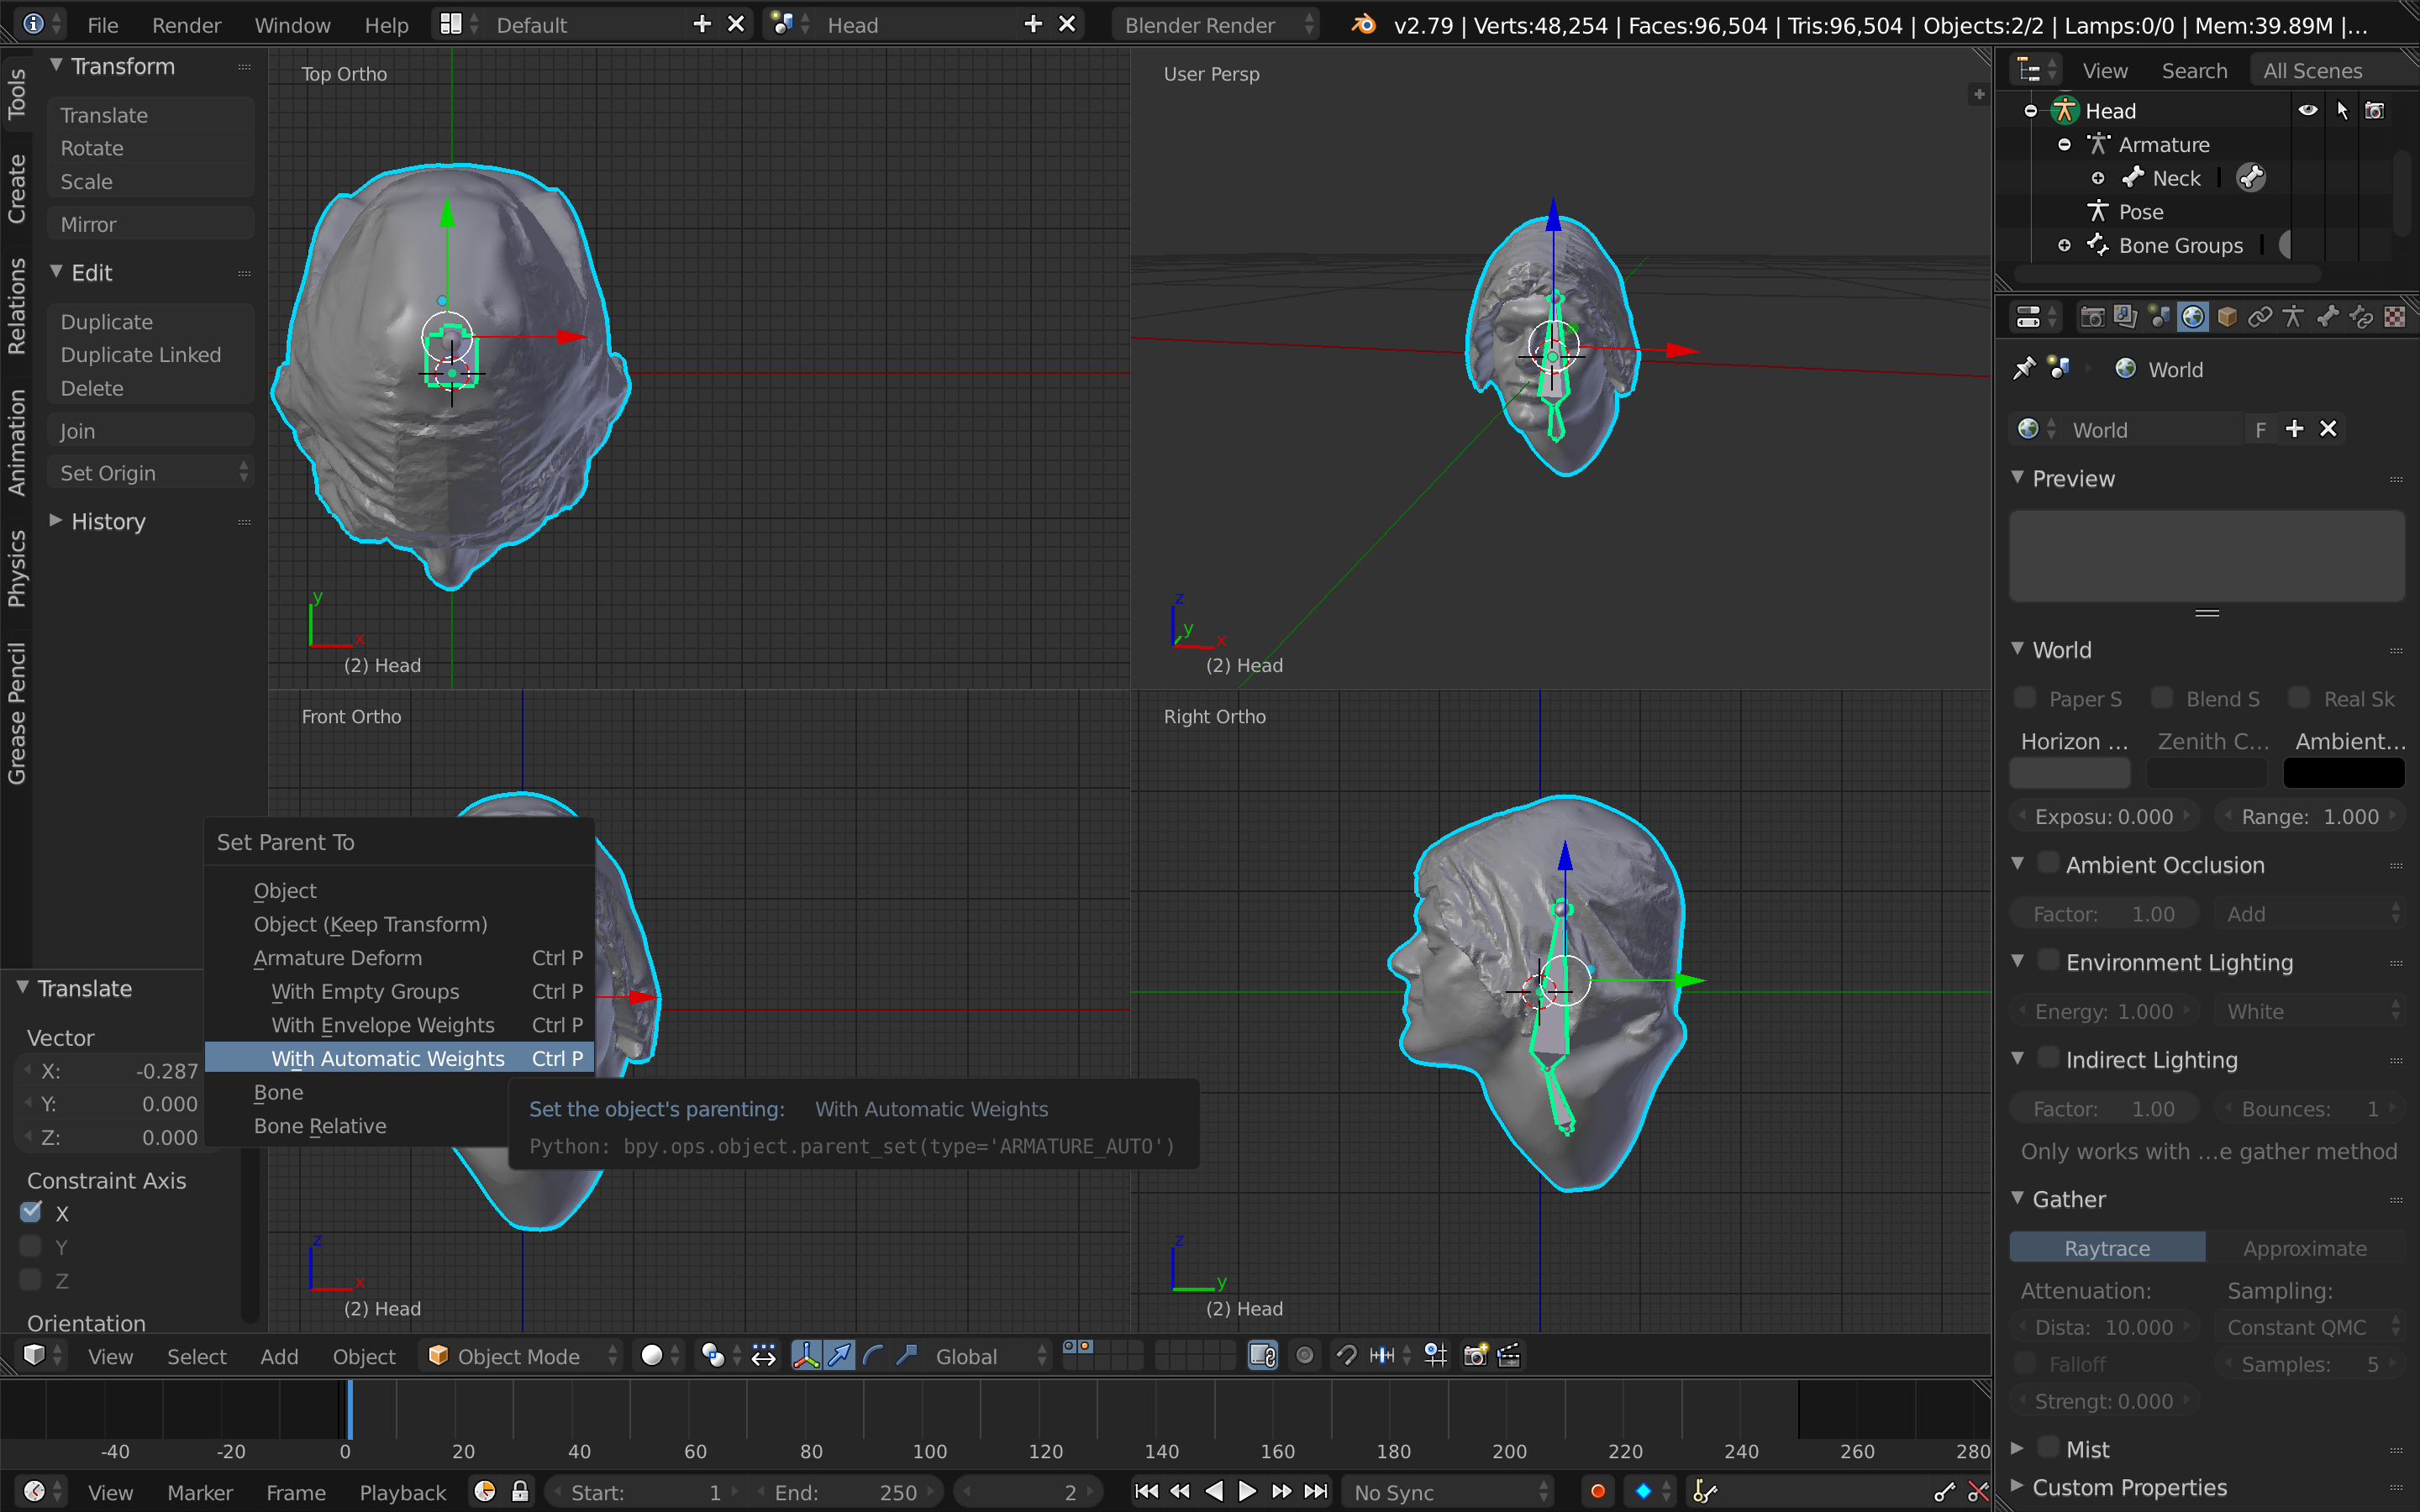This screenshot has width=2420, height=1512.
Task: Open the Object Mode dropdown
Action: pyautogui.click(x=523, y=1356)
